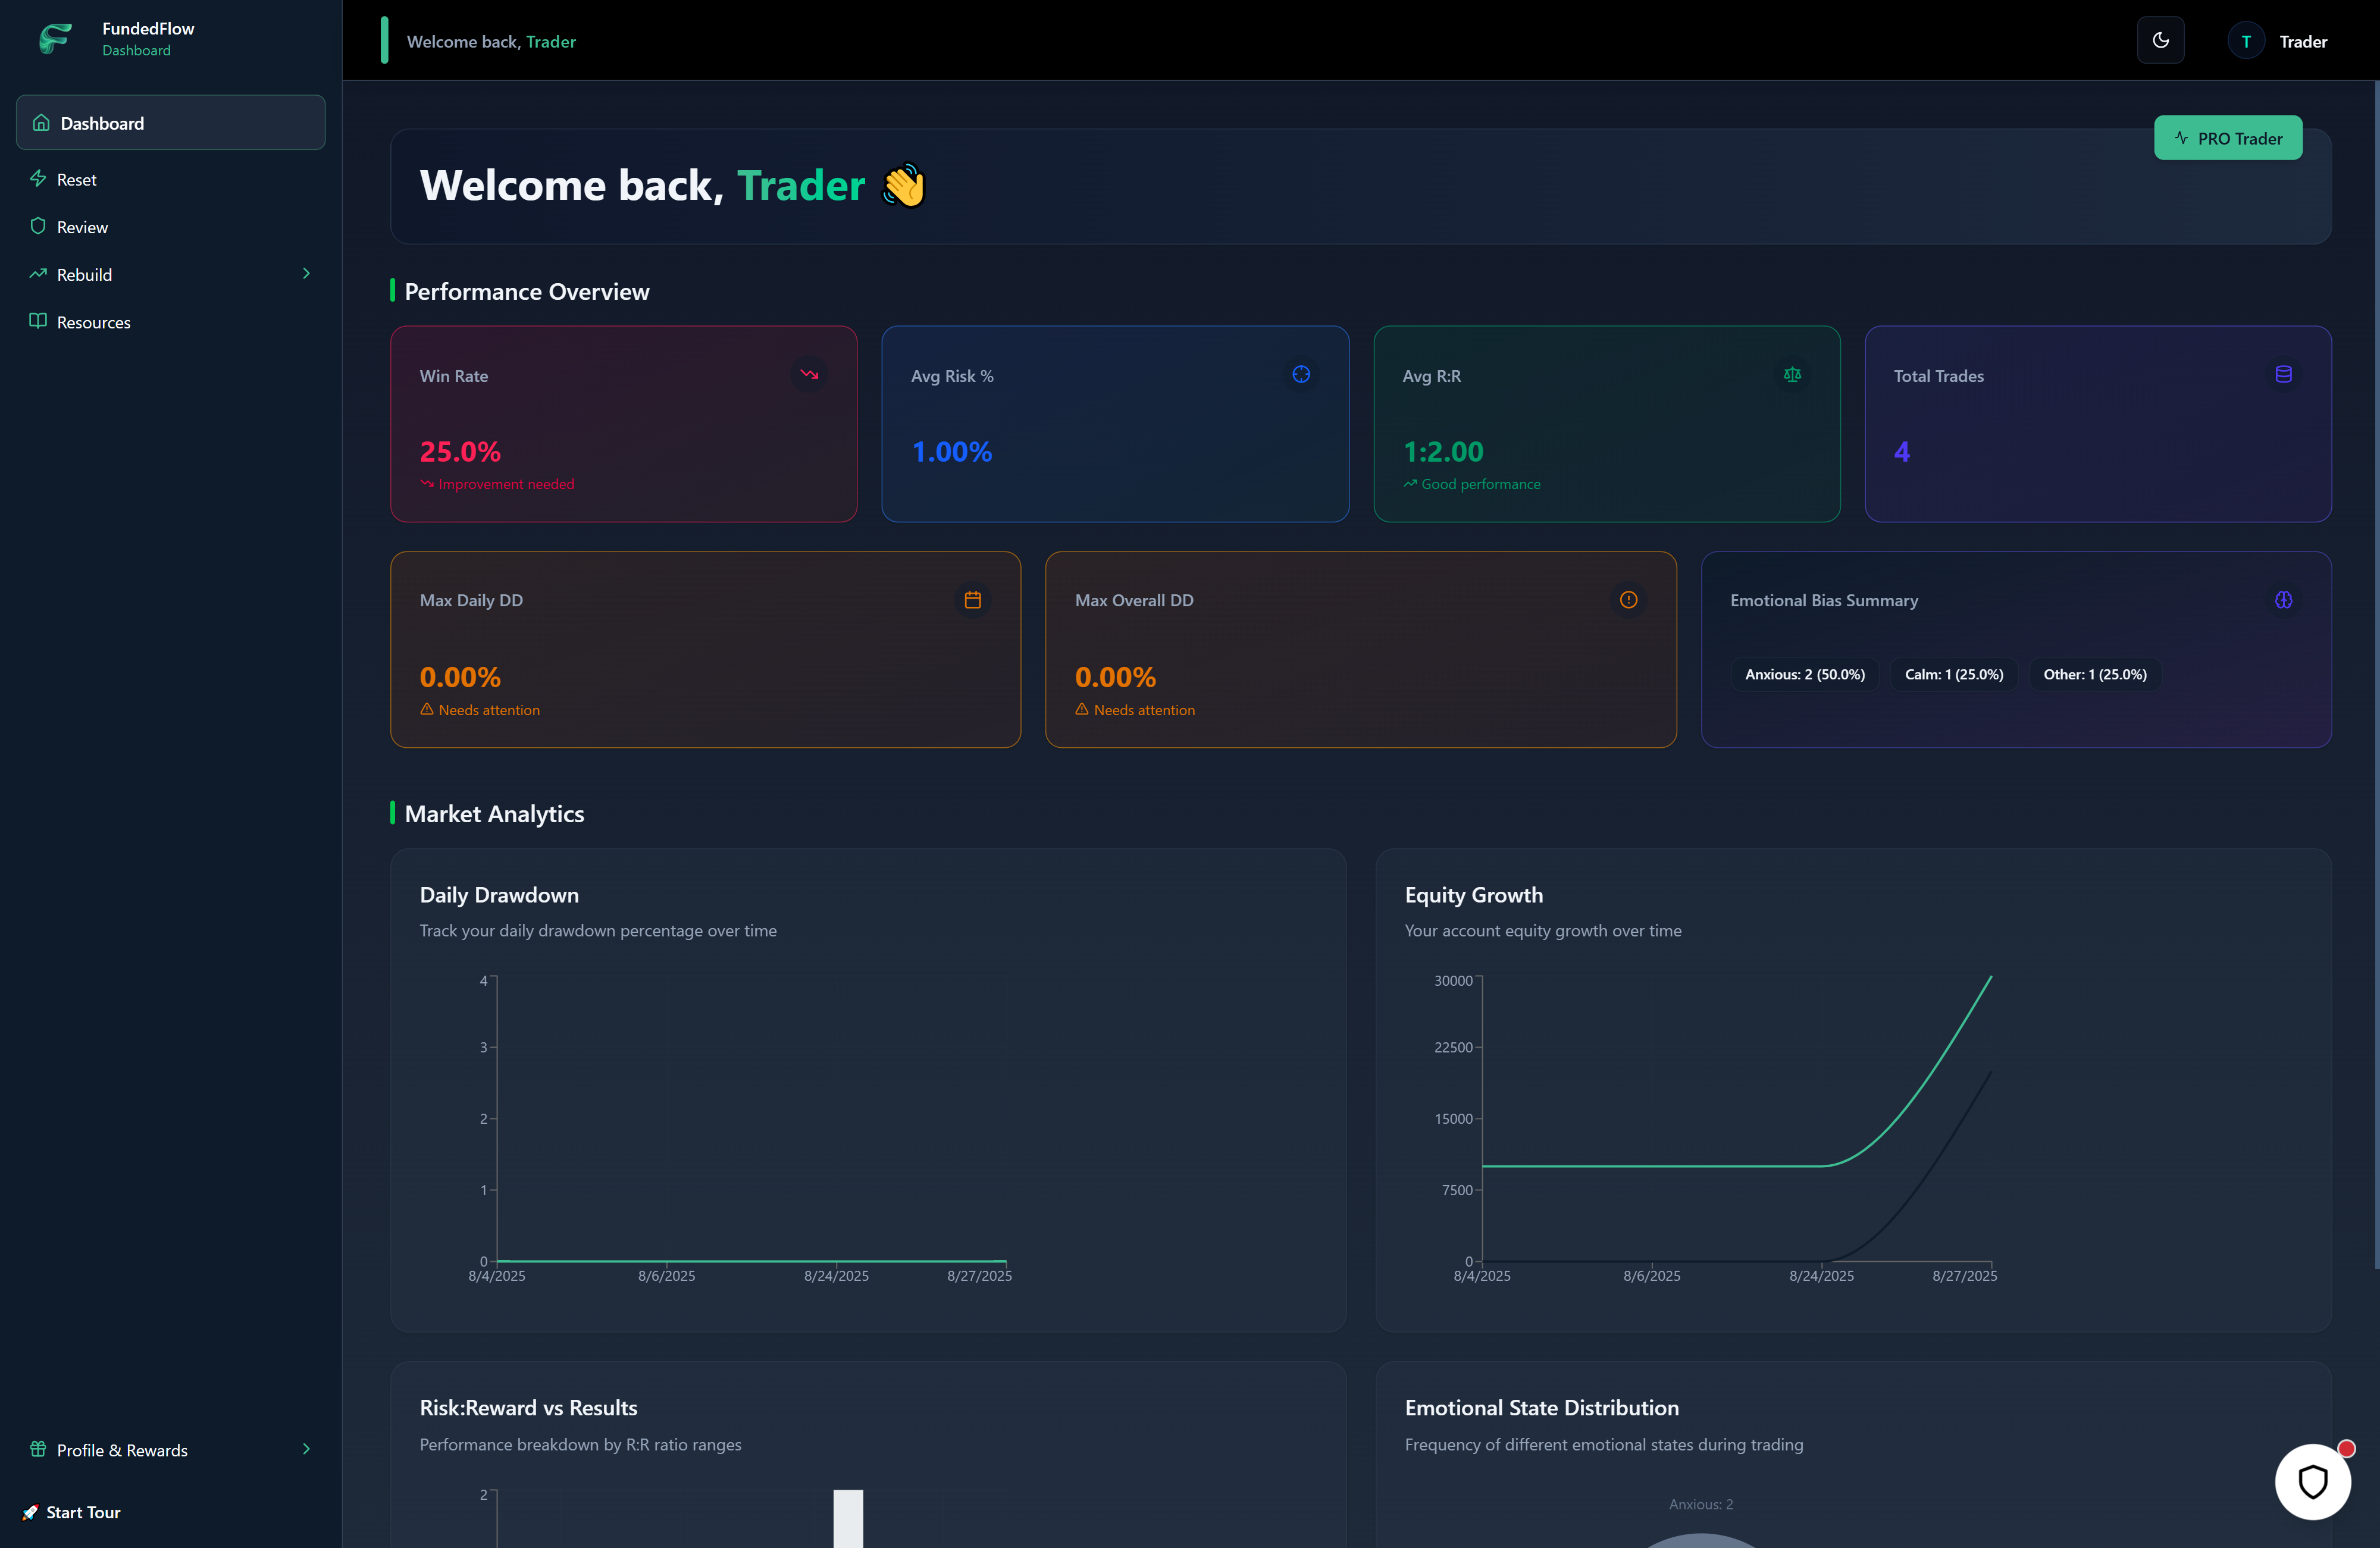Click the FundedFlow logo icon
The height and width of the screenshot is (1548, 2380).
coord(55,39)
